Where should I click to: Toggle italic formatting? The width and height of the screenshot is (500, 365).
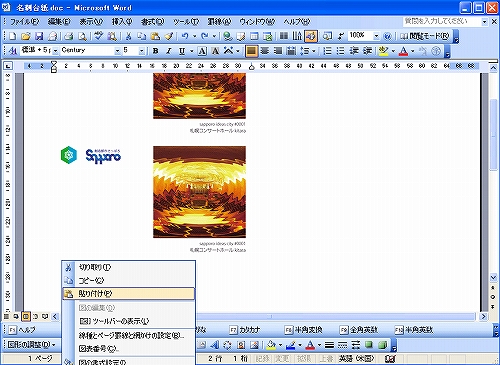pos(169,51)
